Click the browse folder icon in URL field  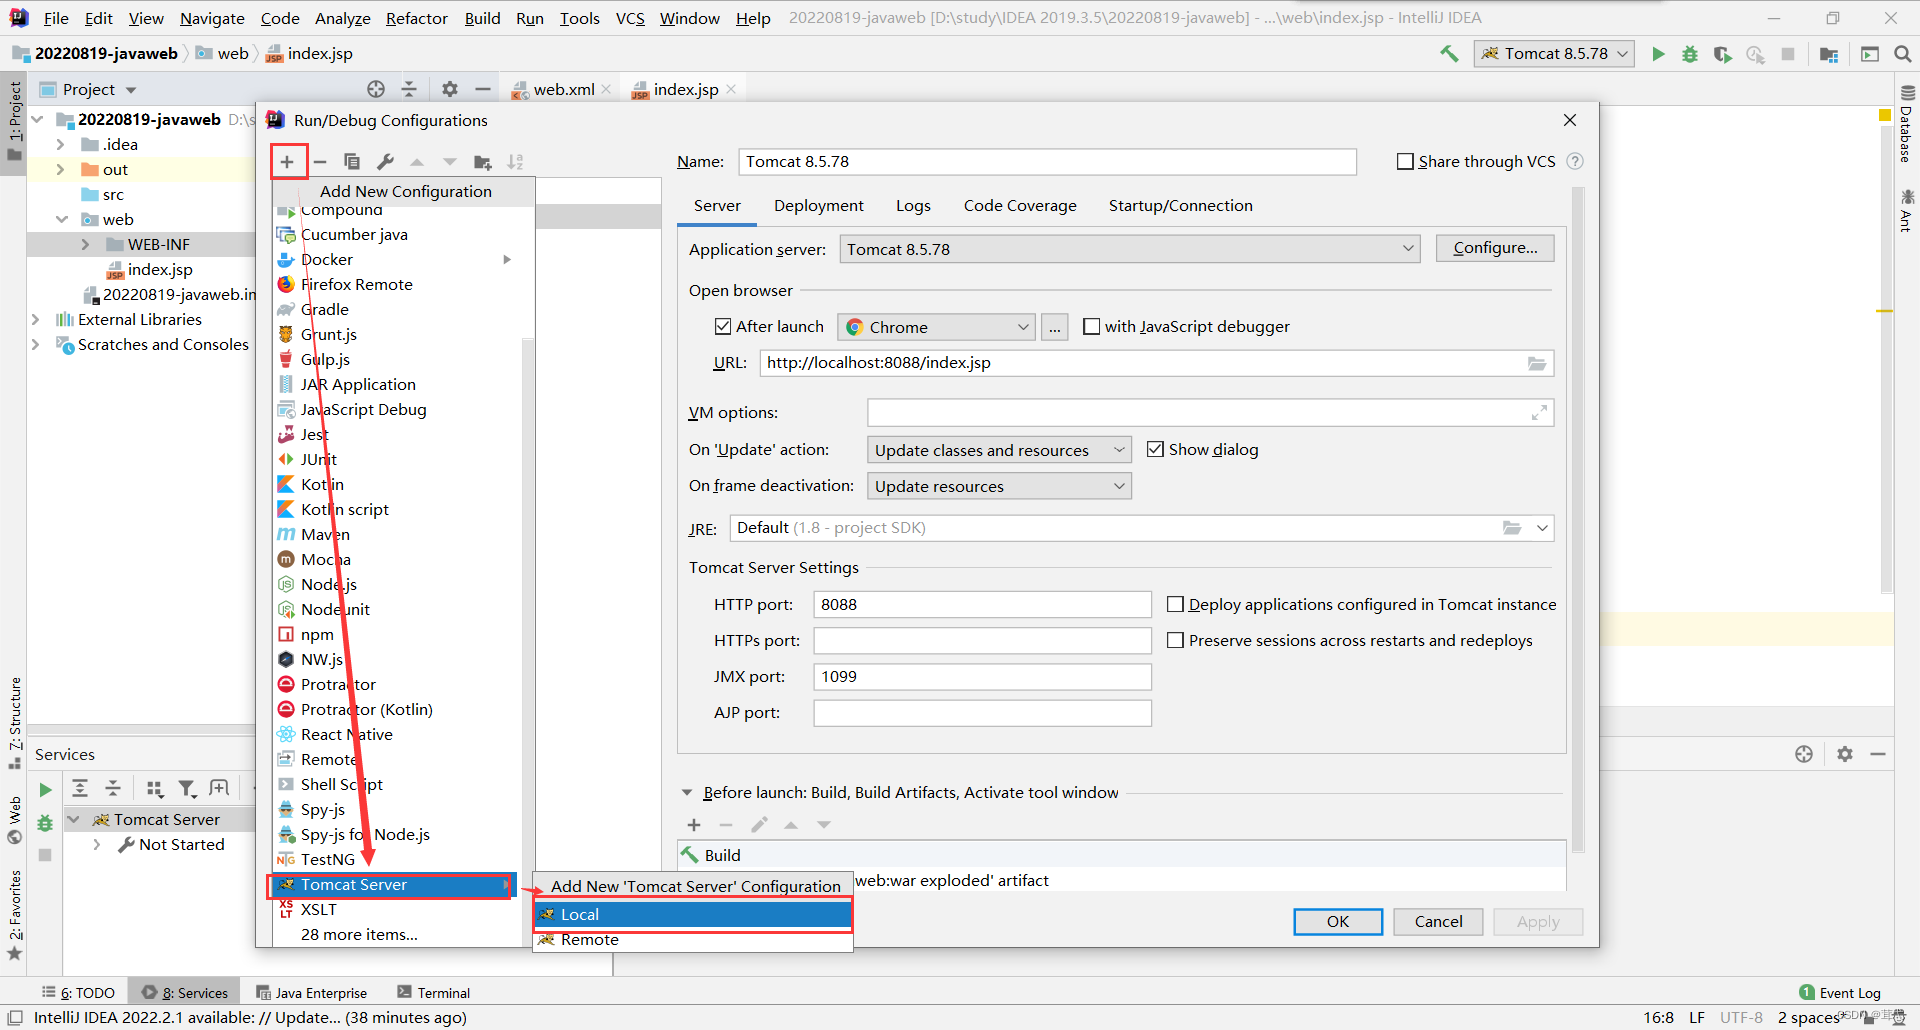click(1537, 363)
